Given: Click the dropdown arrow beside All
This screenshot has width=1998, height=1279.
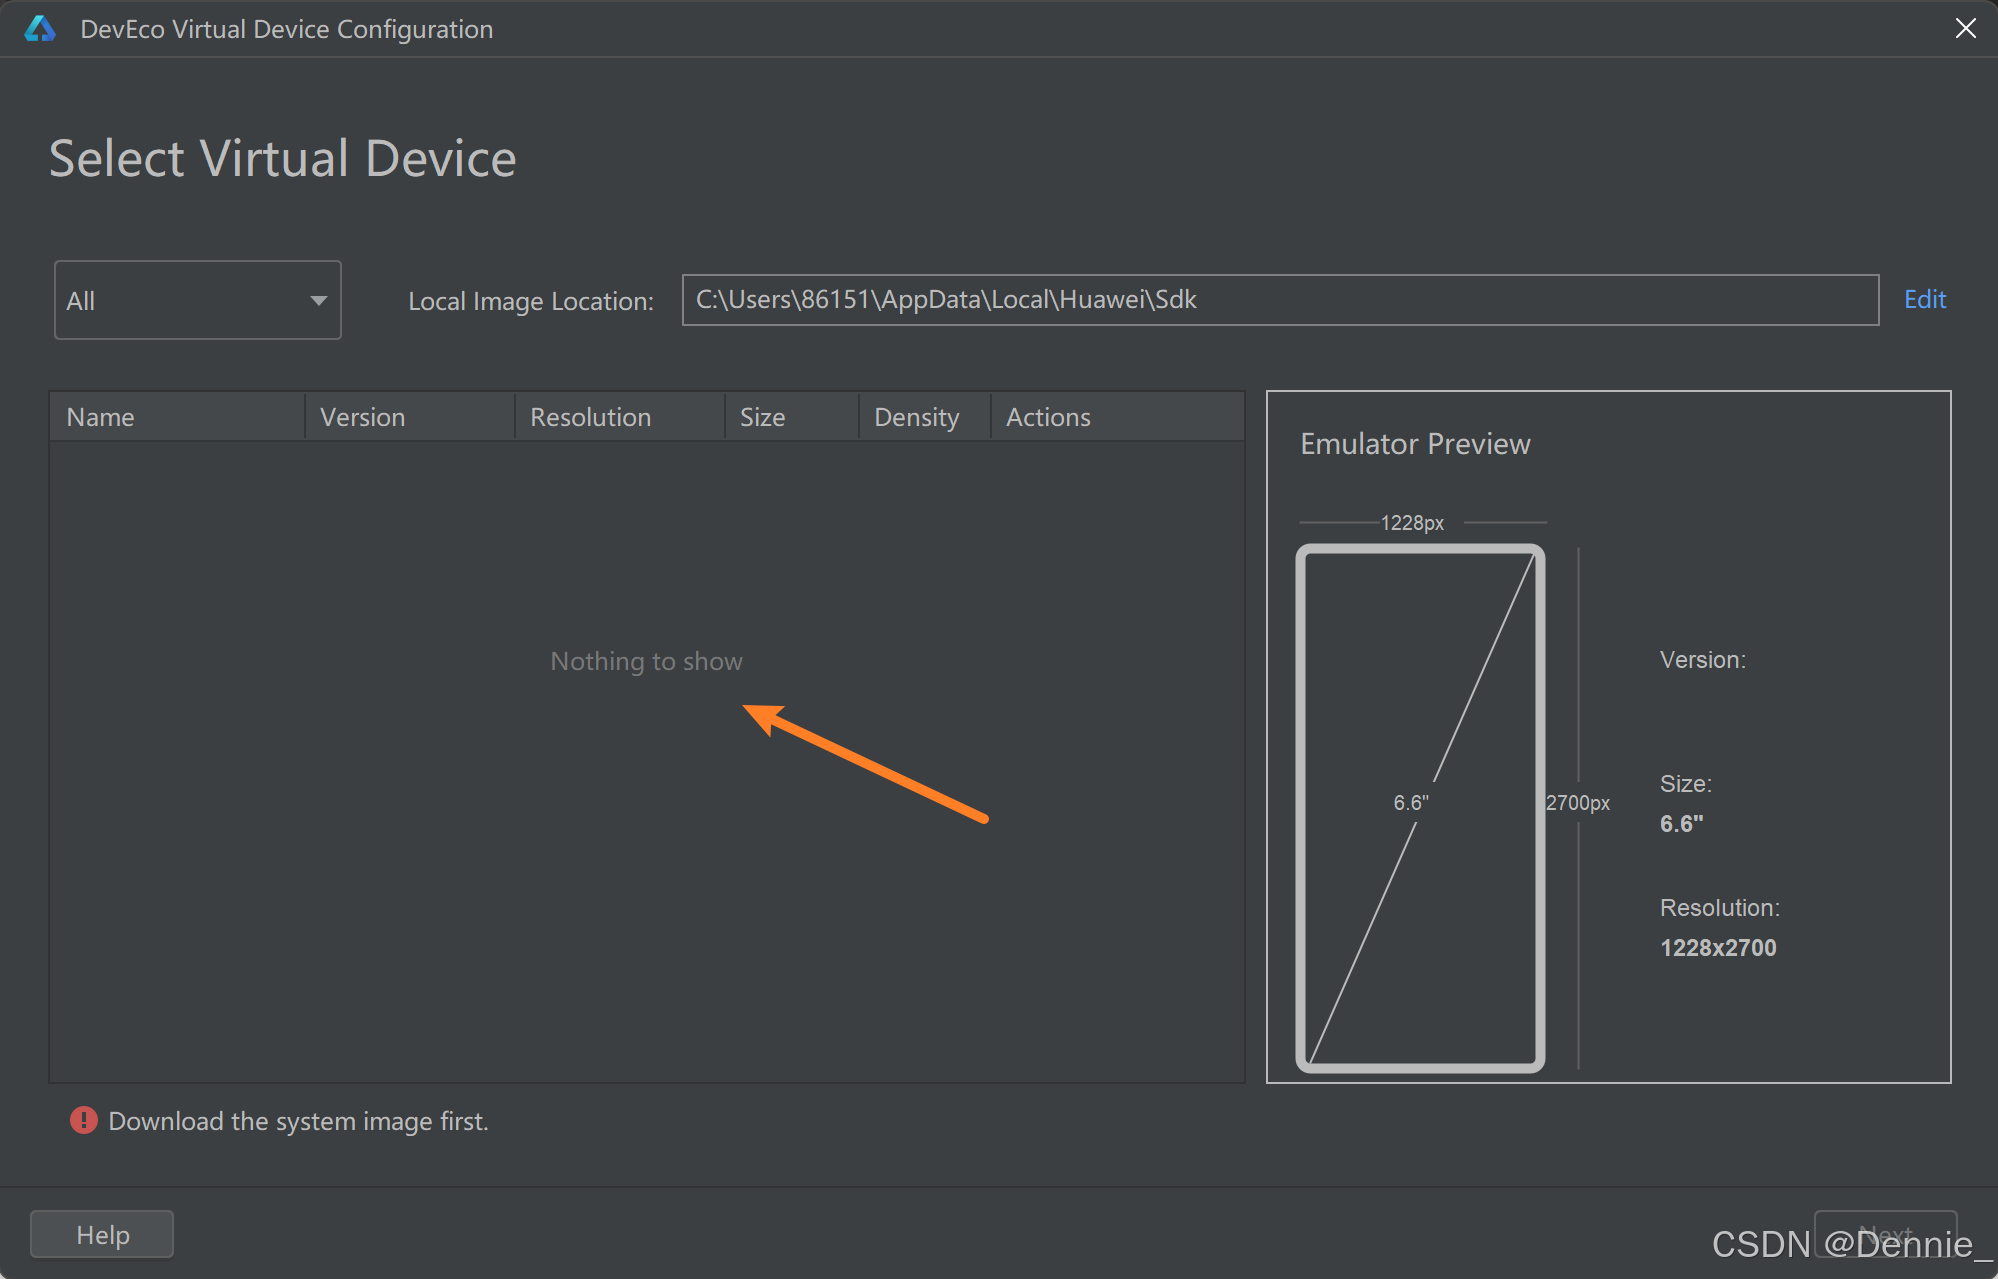Looking at the screenshot, I should tap(318, 300).
